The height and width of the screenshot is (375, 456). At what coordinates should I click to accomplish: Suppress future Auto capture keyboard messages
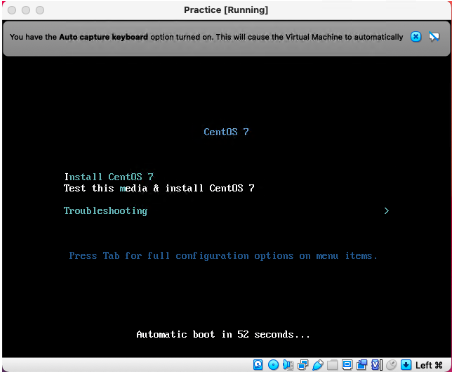pos(434,37)
